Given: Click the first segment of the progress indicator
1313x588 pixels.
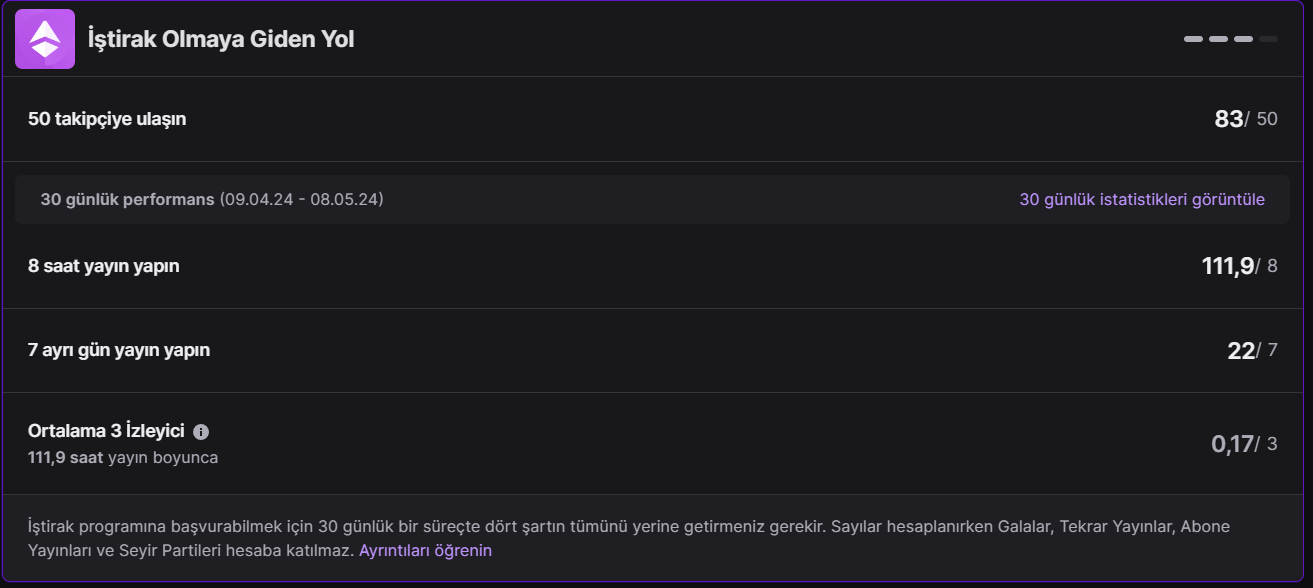Looking at the screenshot, I should click(x=1193, y=39).
